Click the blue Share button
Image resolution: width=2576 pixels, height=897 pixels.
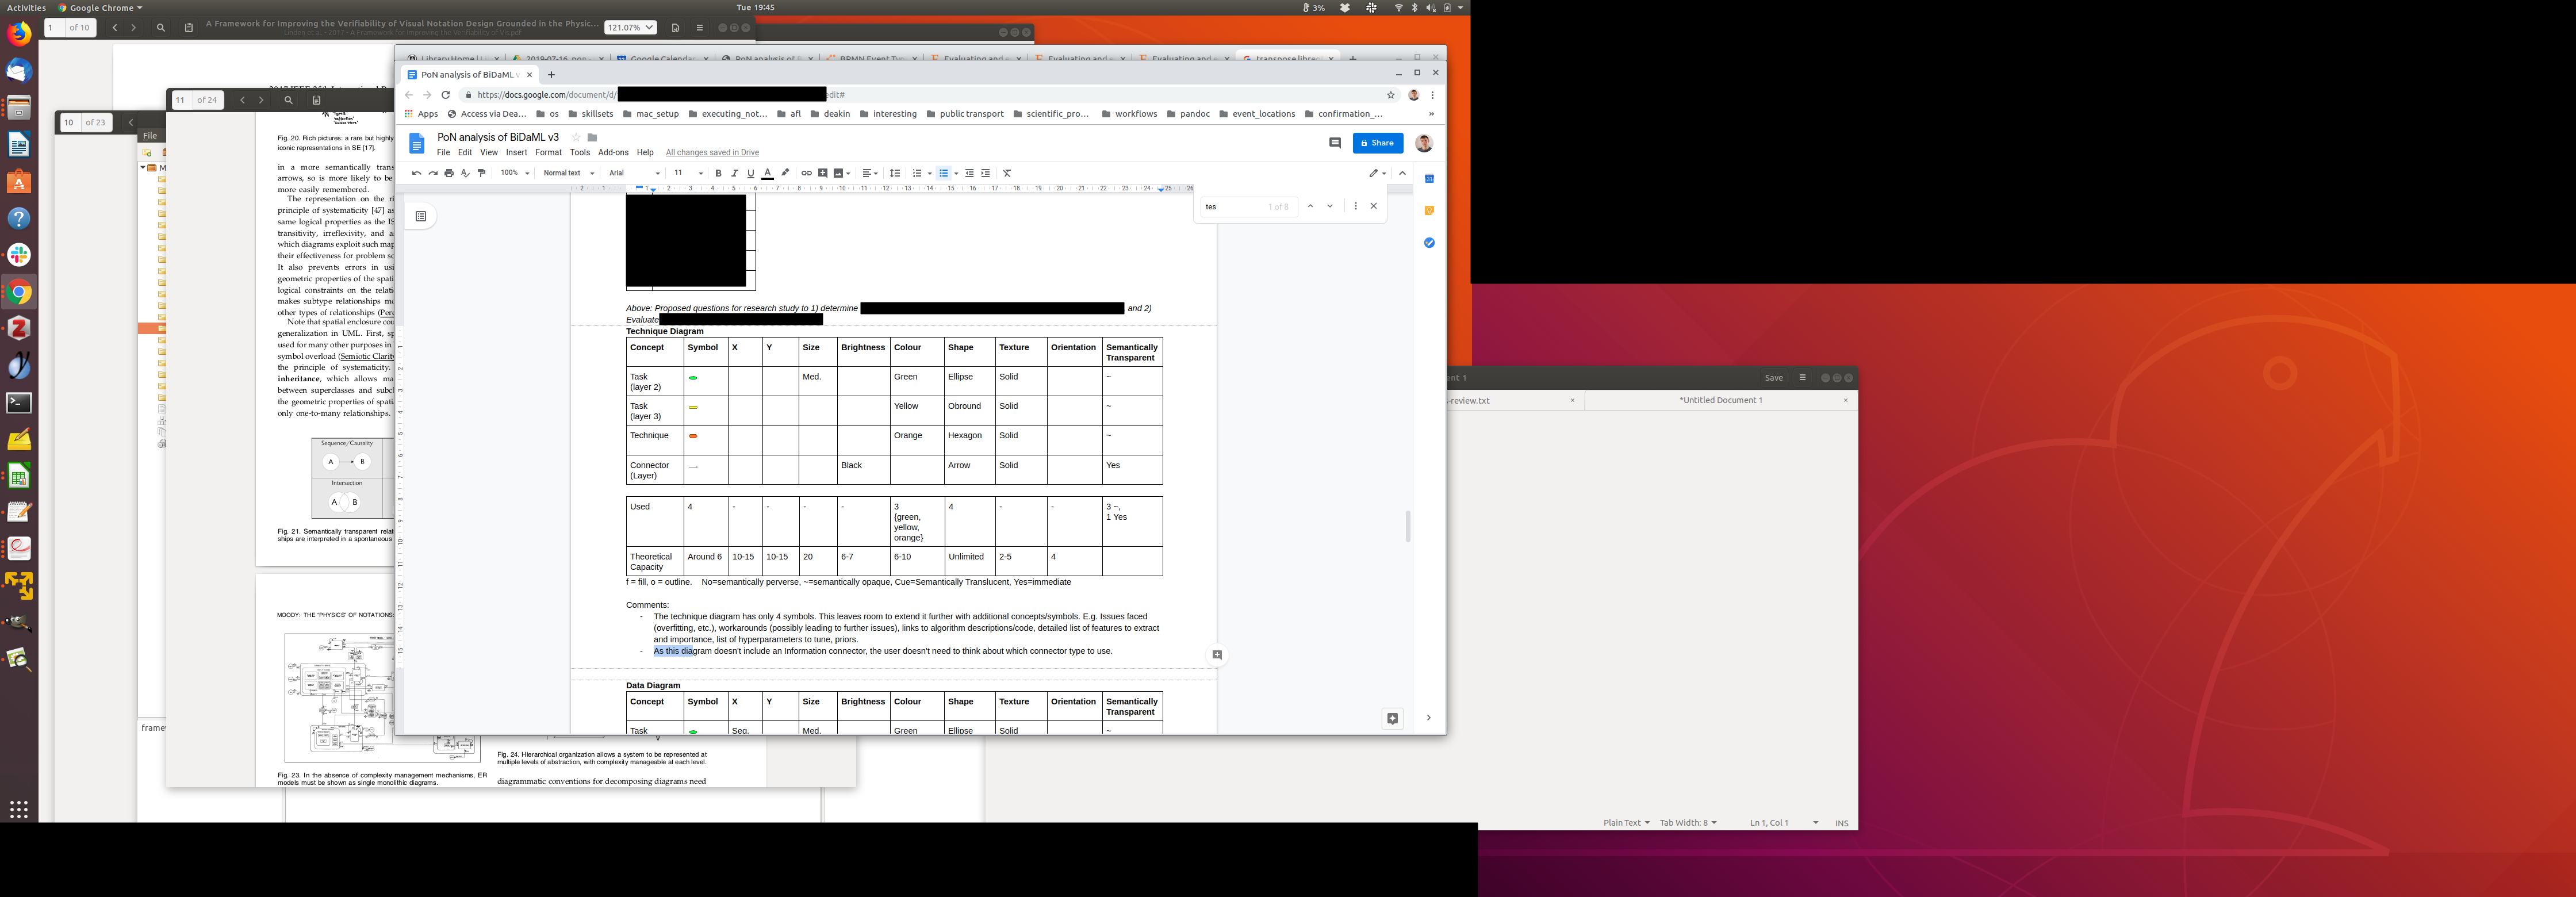click(1377, 143)
